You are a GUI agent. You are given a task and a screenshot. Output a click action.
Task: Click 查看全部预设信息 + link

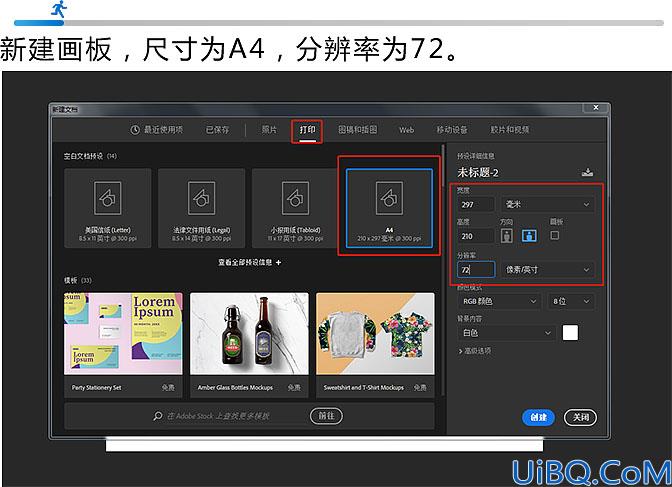pos(249,262)
